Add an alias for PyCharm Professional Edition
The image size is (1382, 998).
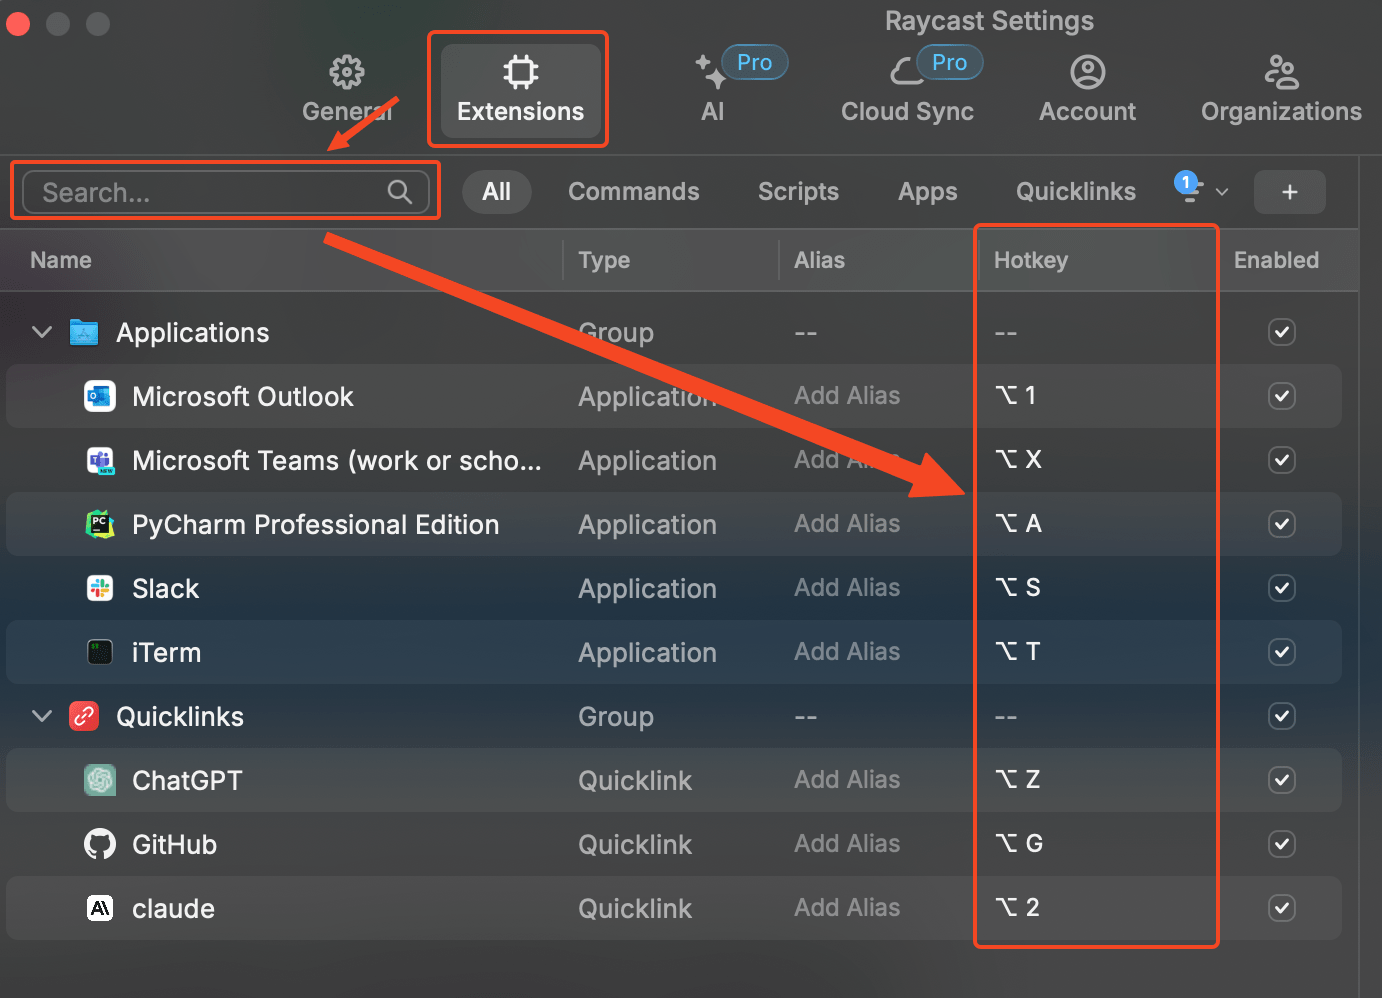(847, 524)
